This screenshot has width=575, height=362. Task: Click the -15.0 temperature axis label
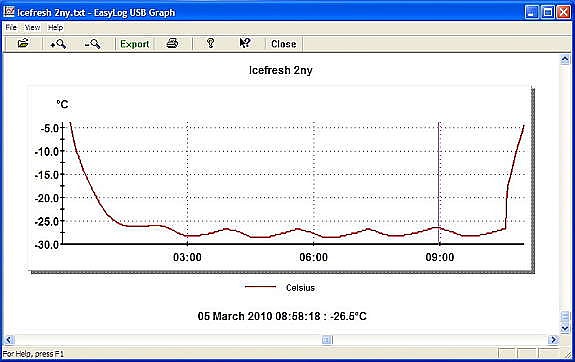click(x=47, y=175)
